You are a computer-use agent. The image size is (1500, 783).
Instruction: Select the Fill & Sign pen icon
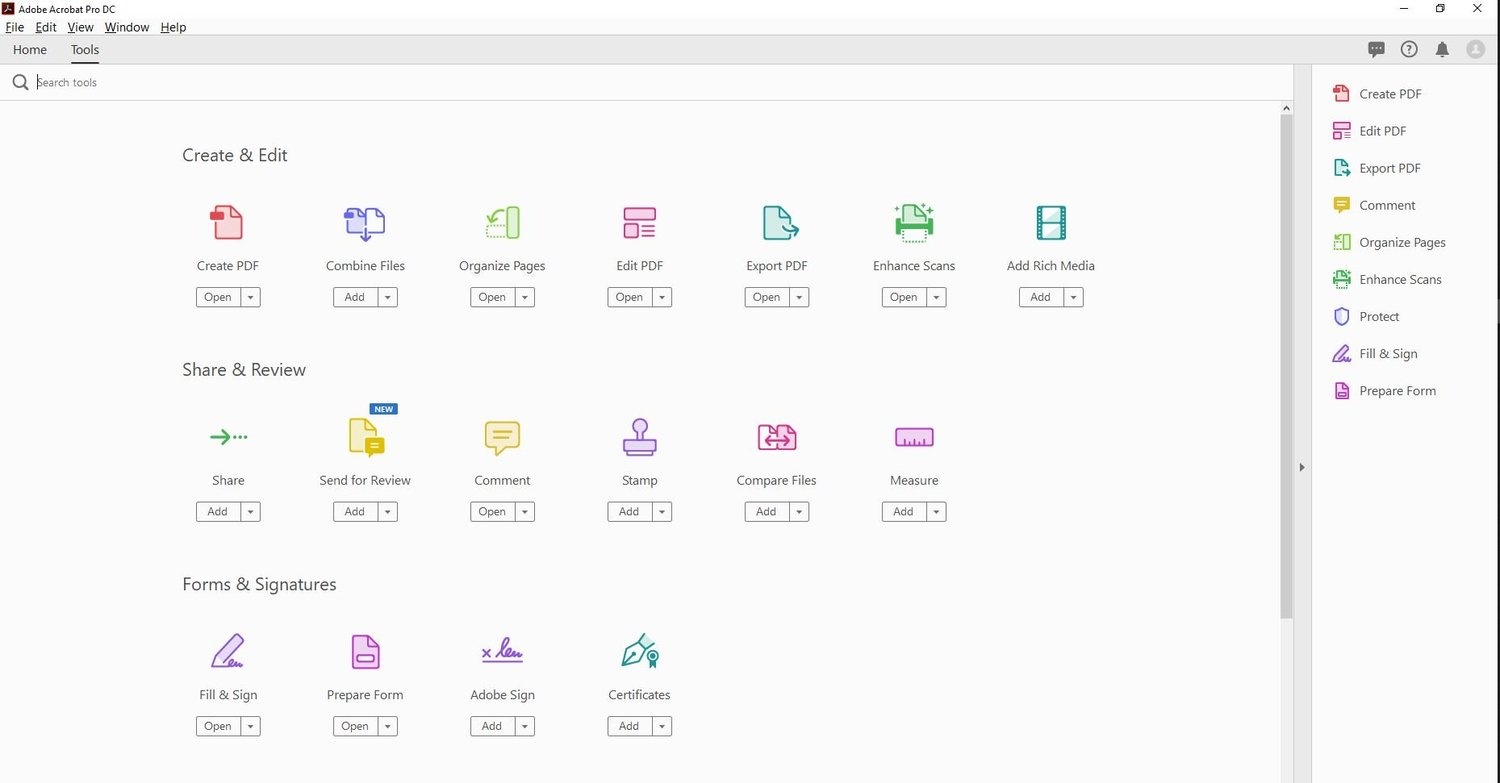pos(227,651)
